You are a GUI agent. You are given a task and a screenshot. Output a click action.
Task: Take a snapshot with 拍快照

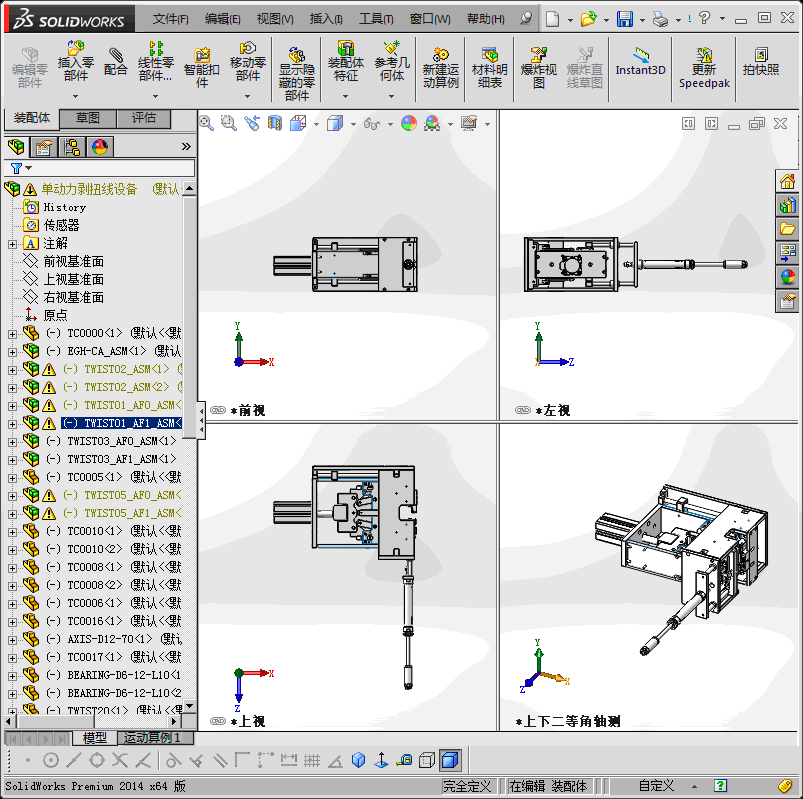[761, 61]
